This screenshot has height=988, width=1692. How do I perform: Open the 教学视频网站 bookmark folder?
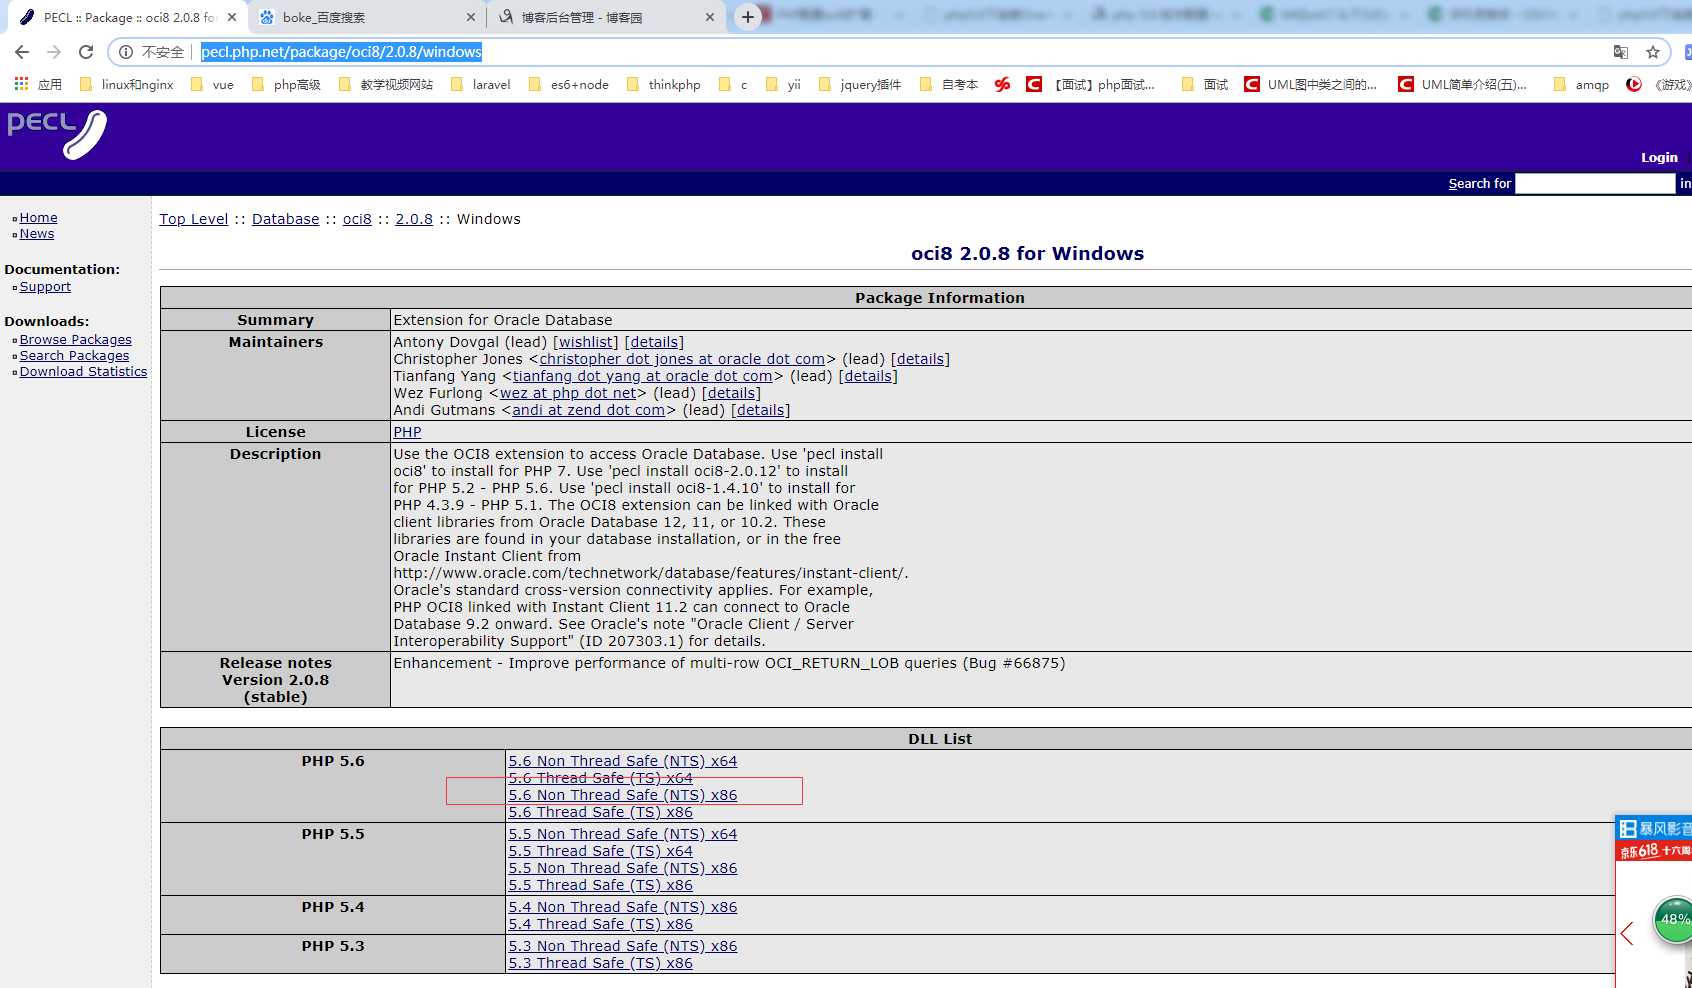pos(386,84)
